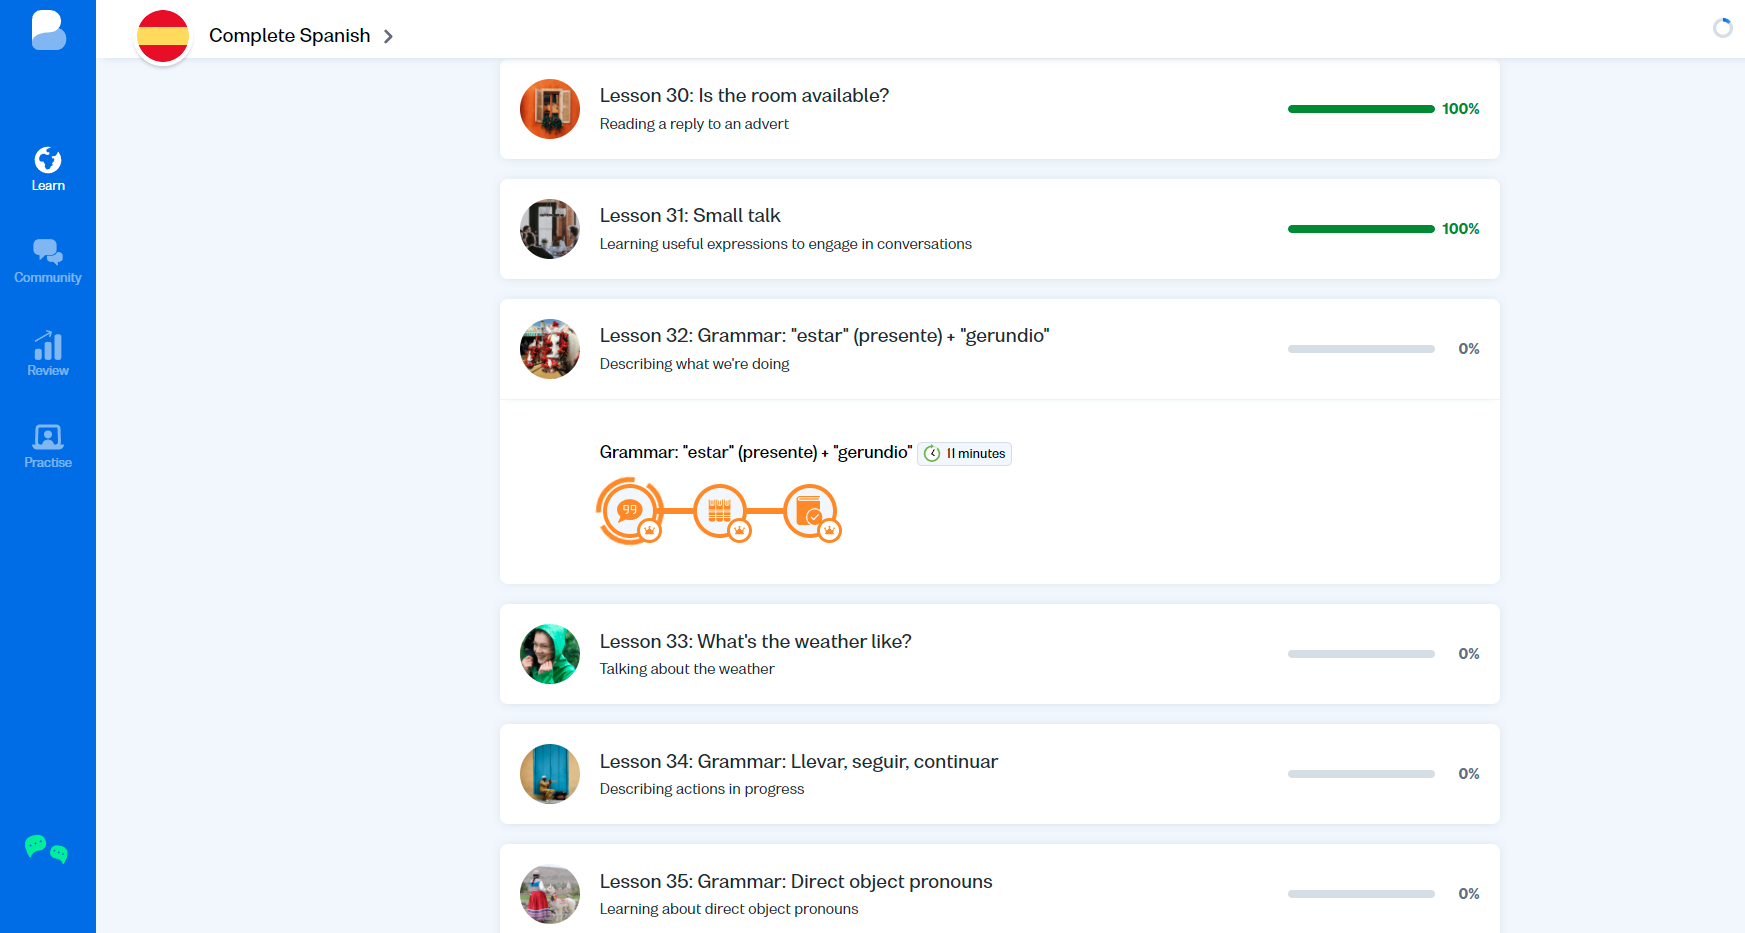Open the Learn section in sidebar
This screenshot has height=933, width=1745.
pyautogui.click(x=48, y=169)
